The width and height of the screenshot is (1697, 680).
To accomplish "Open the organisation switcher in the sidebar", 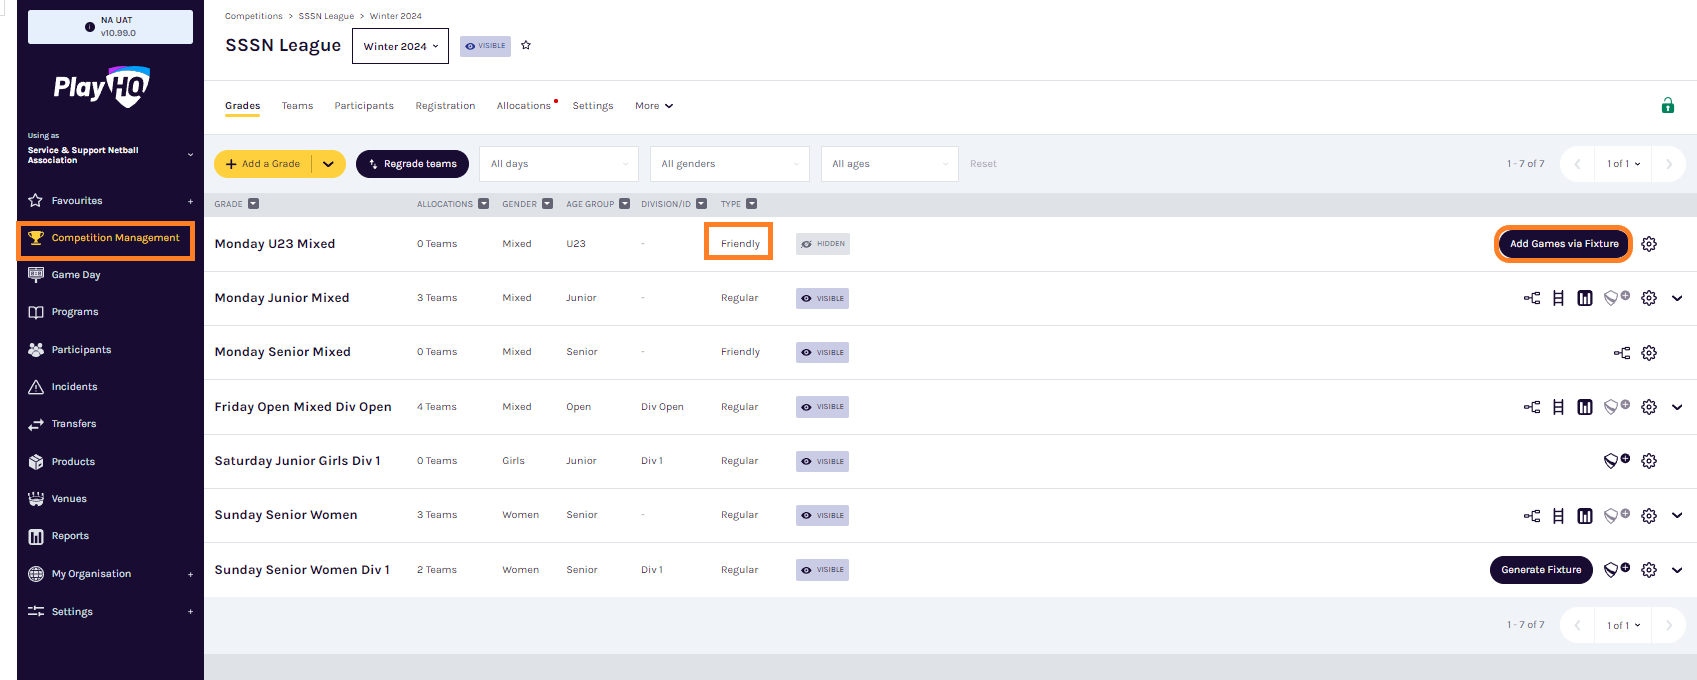I will tap(110, 155).
